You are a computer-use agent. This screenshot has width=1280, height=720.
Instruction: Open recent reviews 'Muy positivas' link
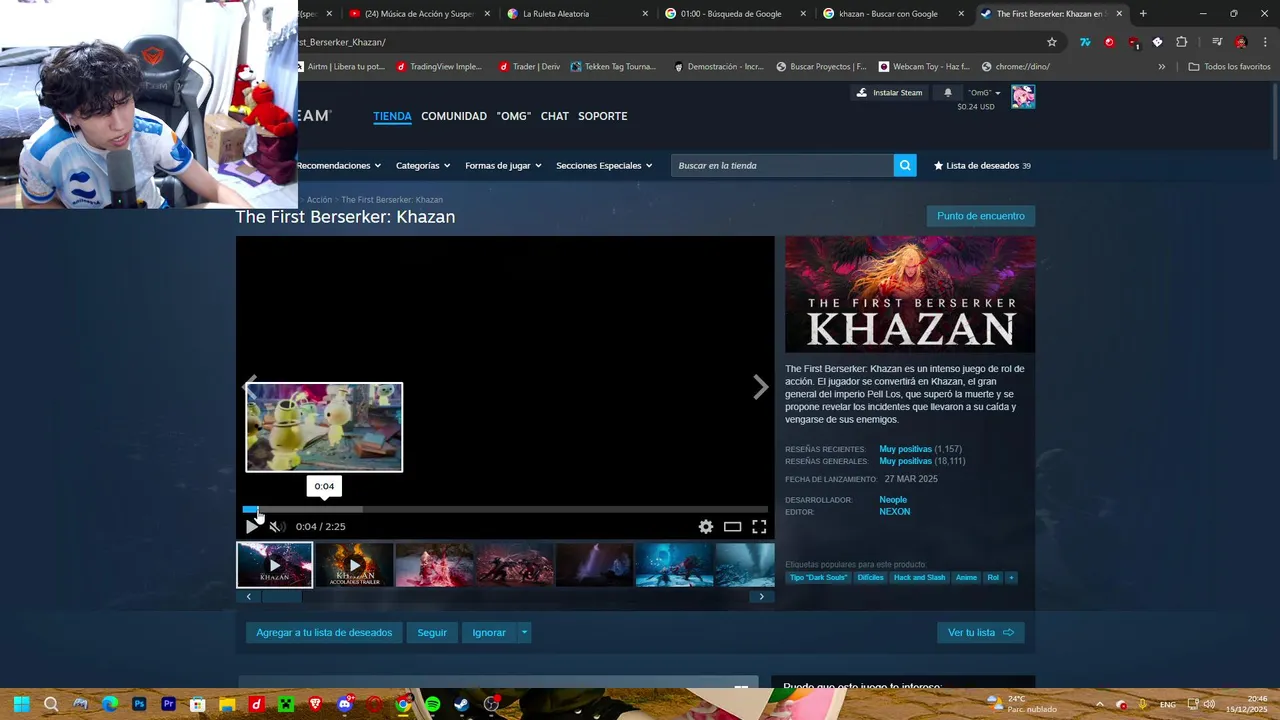[x=905, y=449]
